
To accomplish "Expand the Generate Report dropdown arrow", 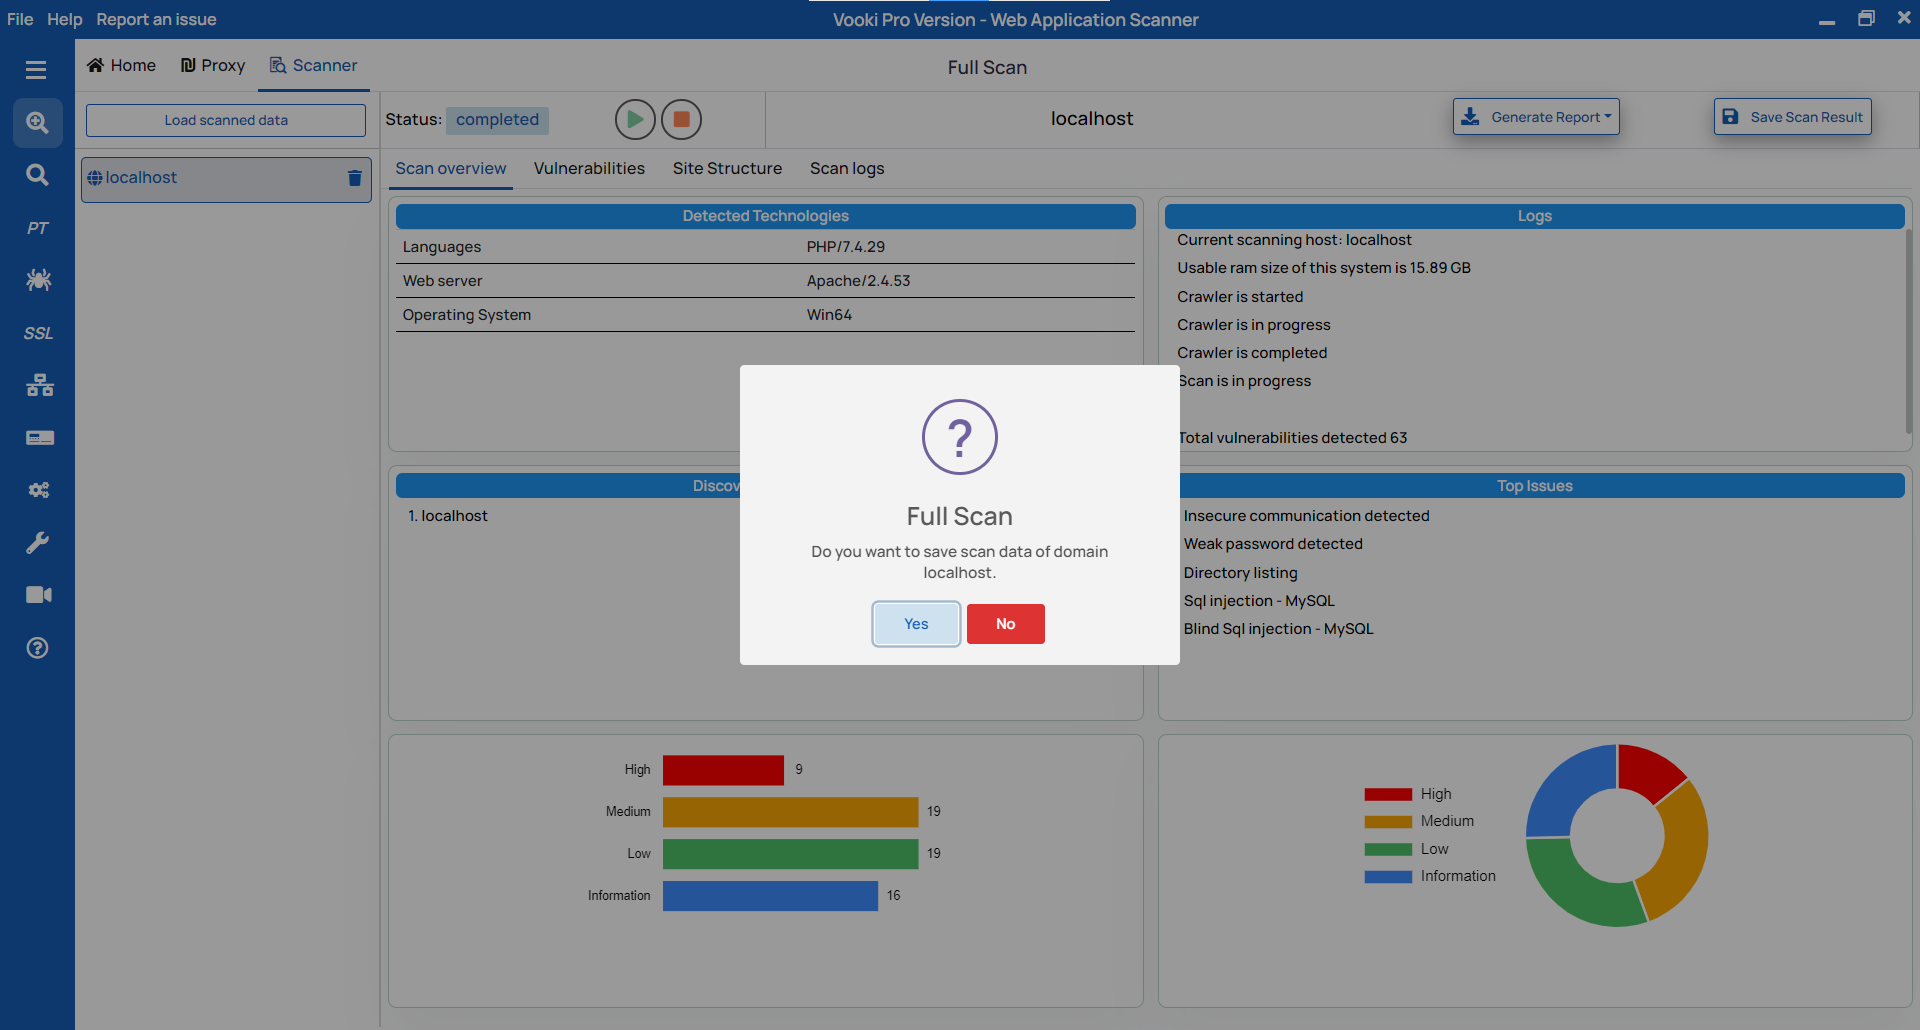I will [x=1608, y=116].
